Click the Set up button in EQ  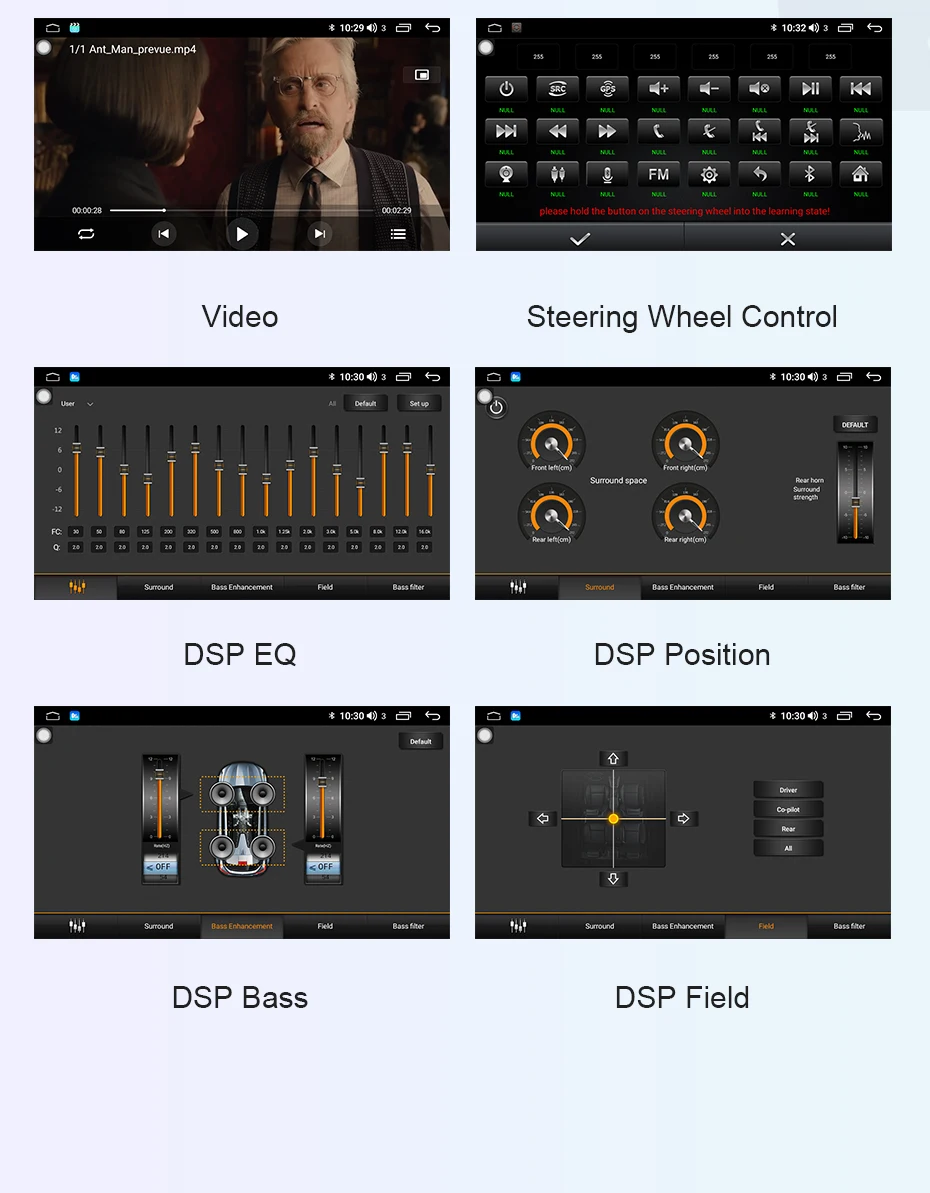pos(419,403)
